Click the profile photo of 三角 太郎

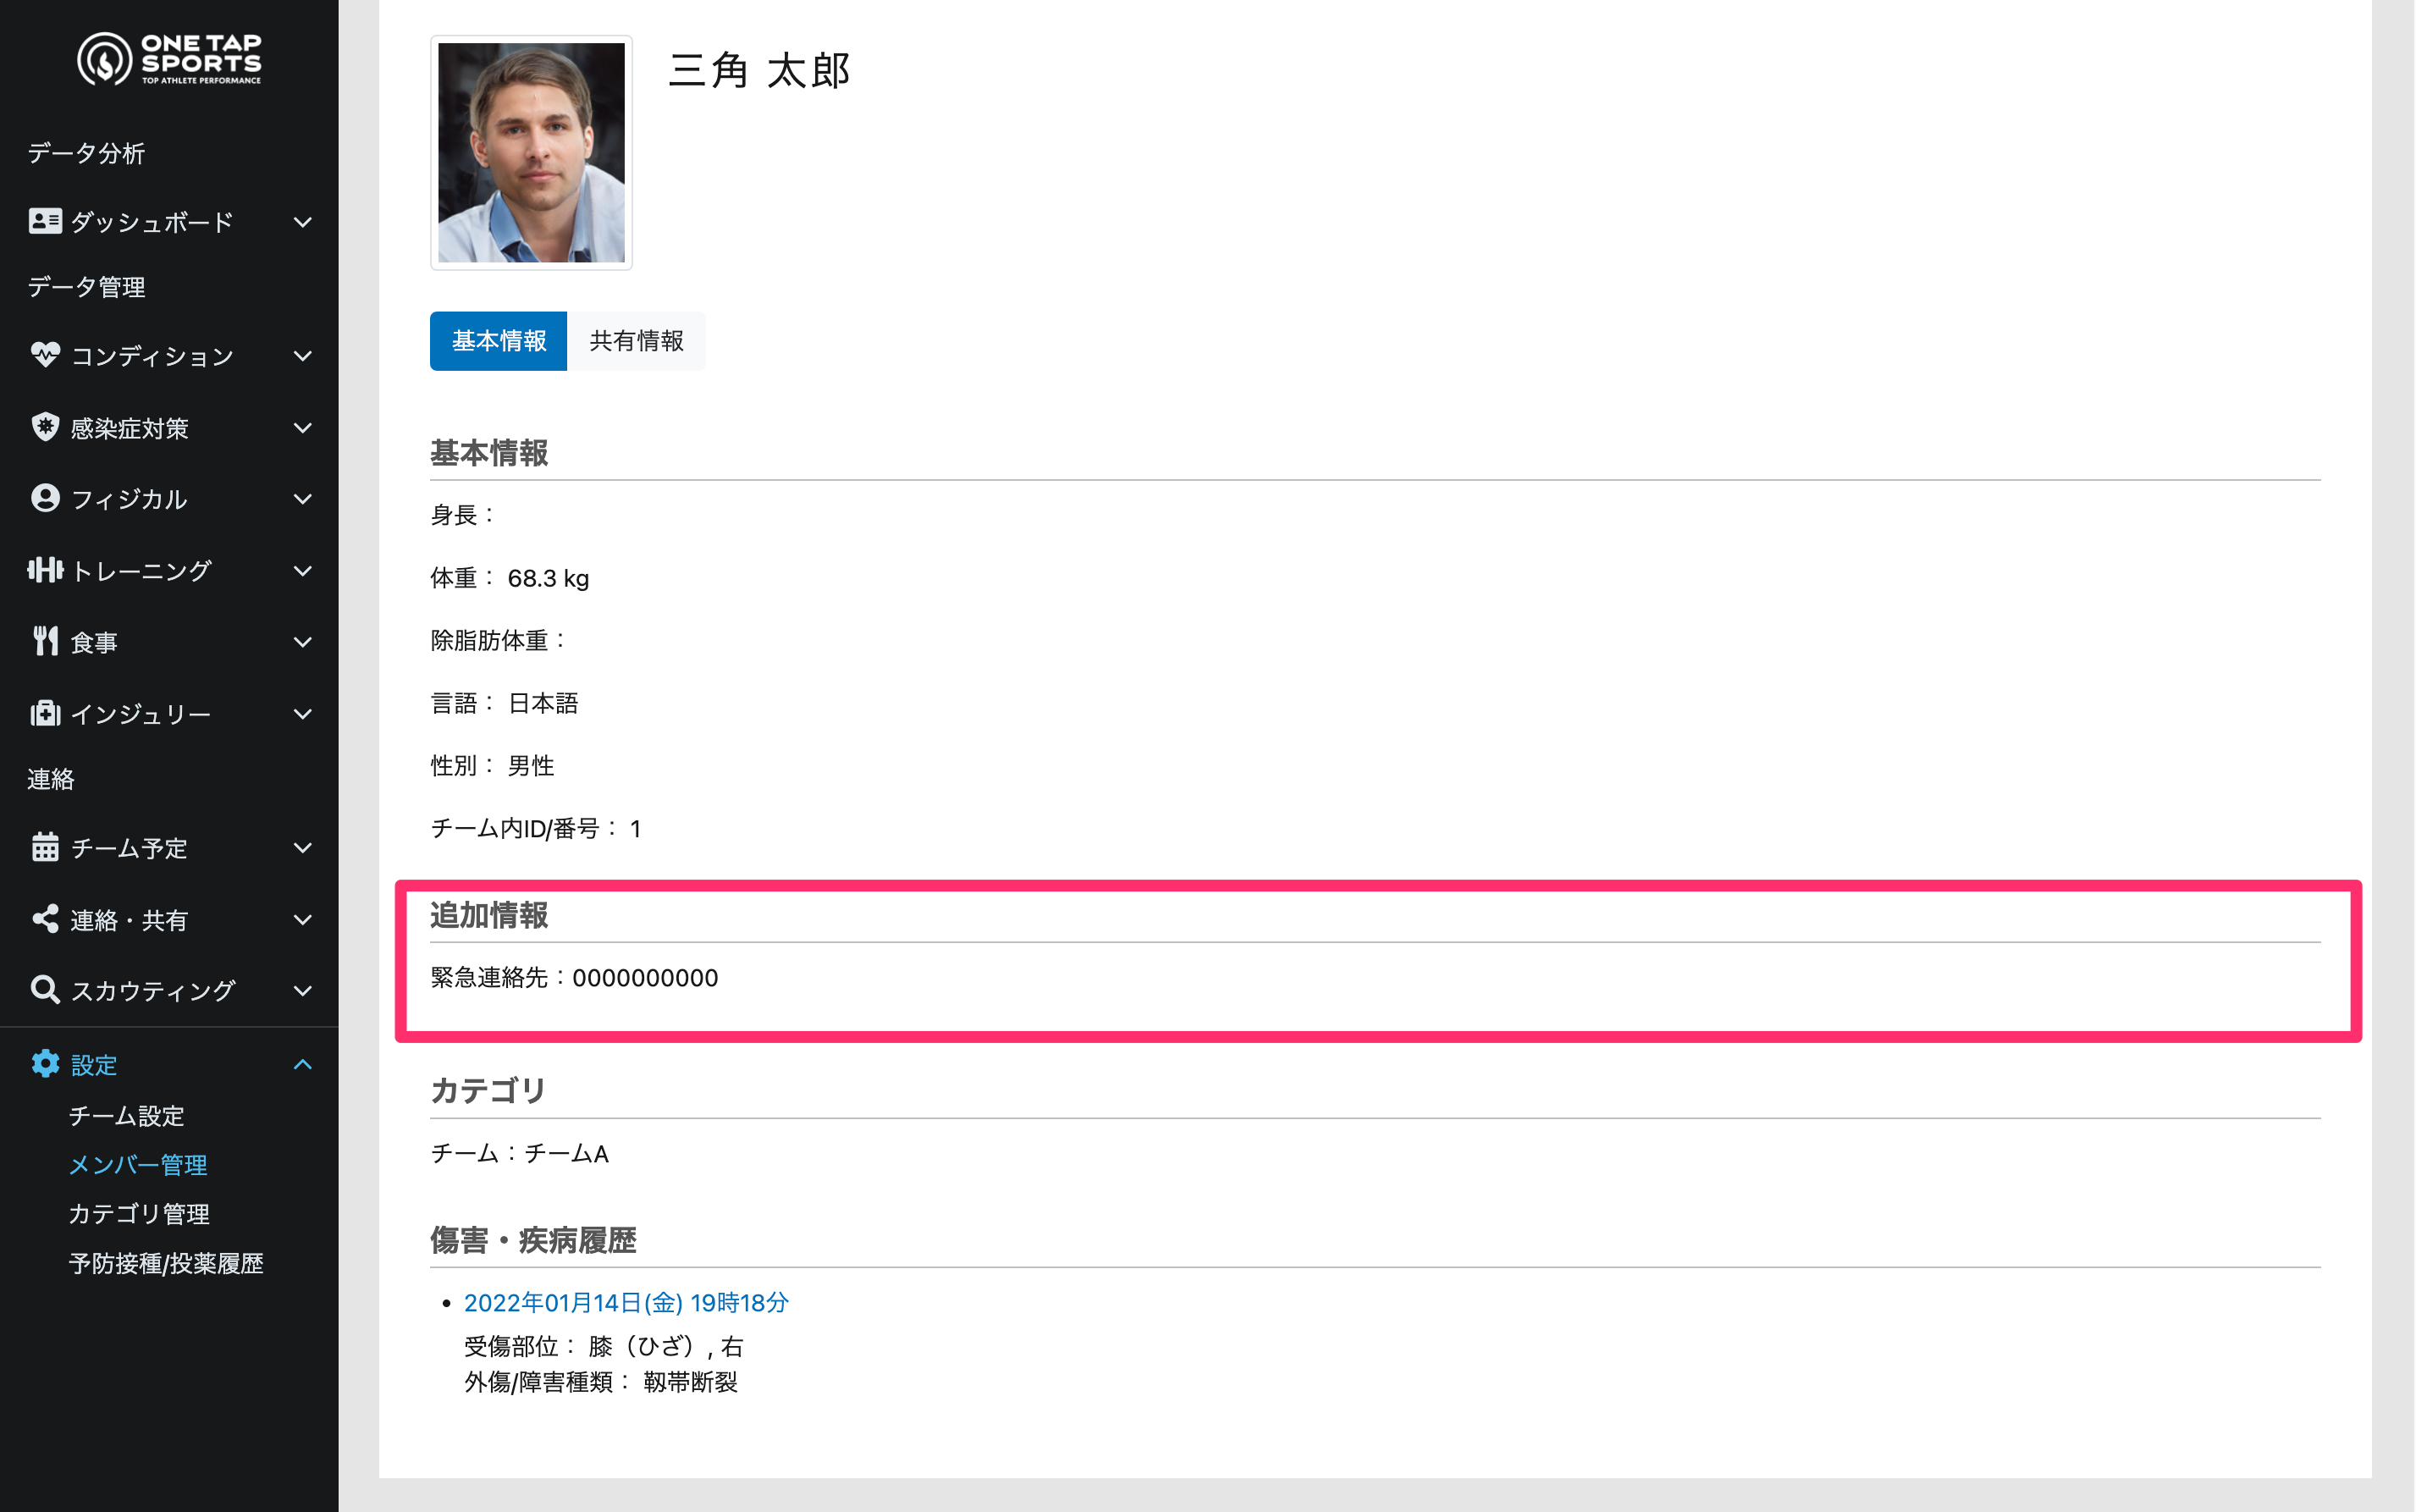531,153
